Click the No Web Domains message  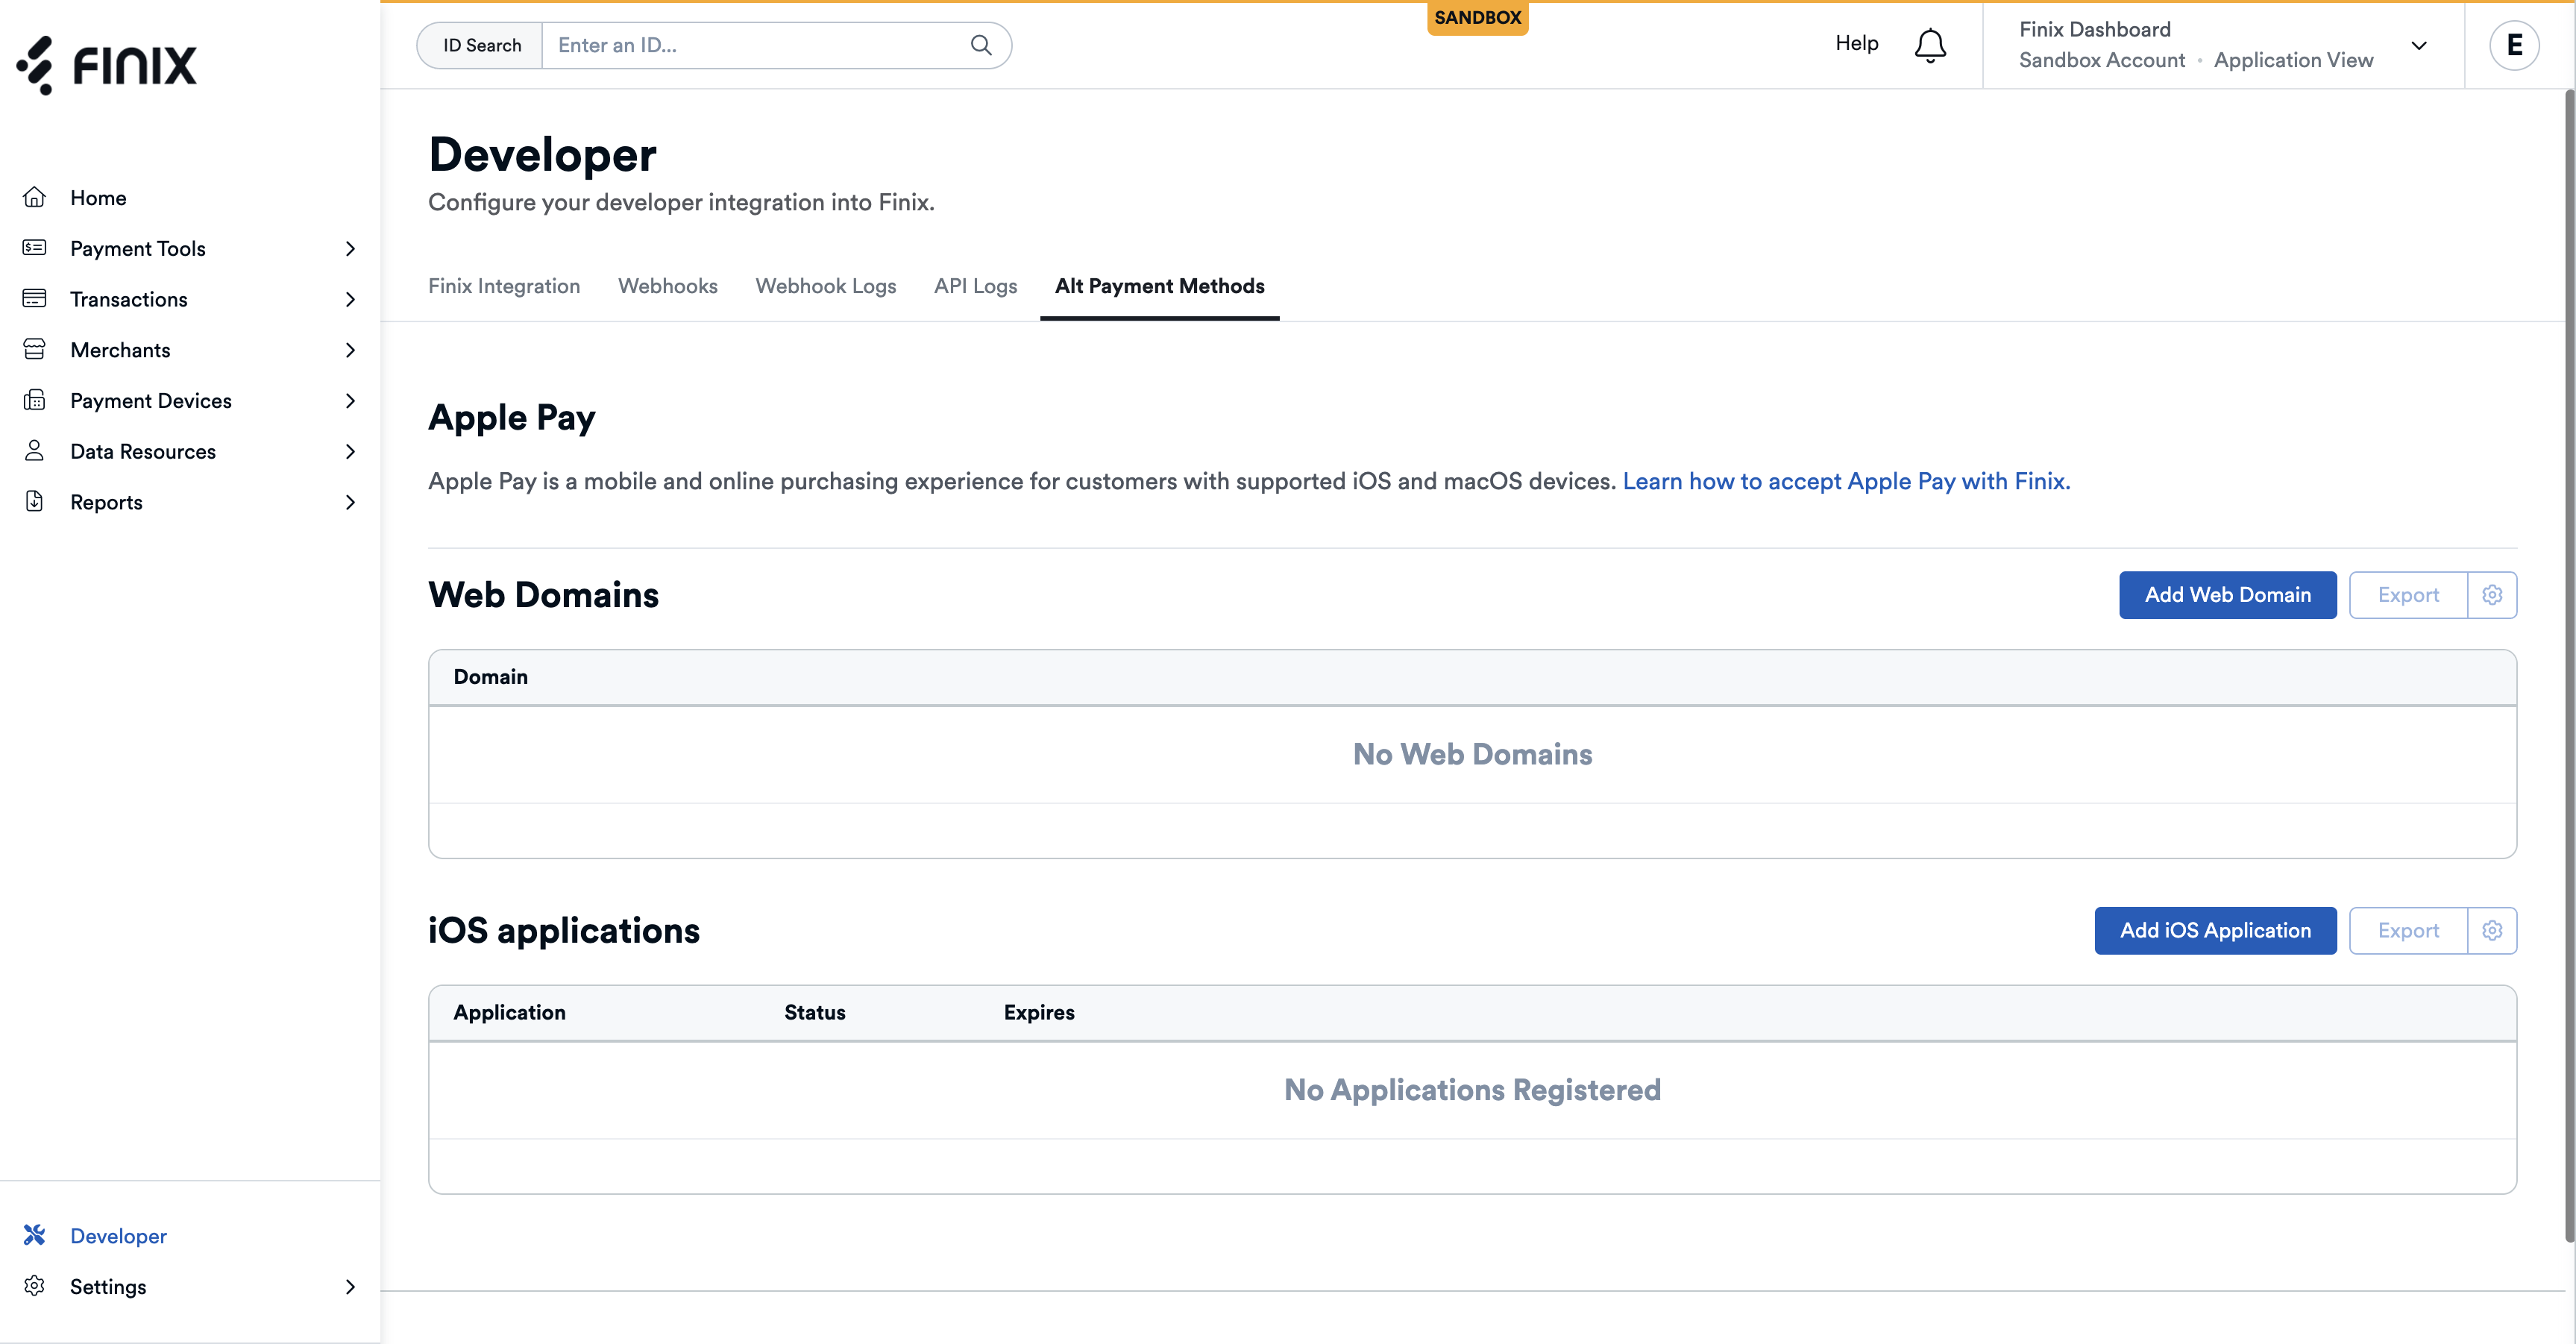[1472, 754]
